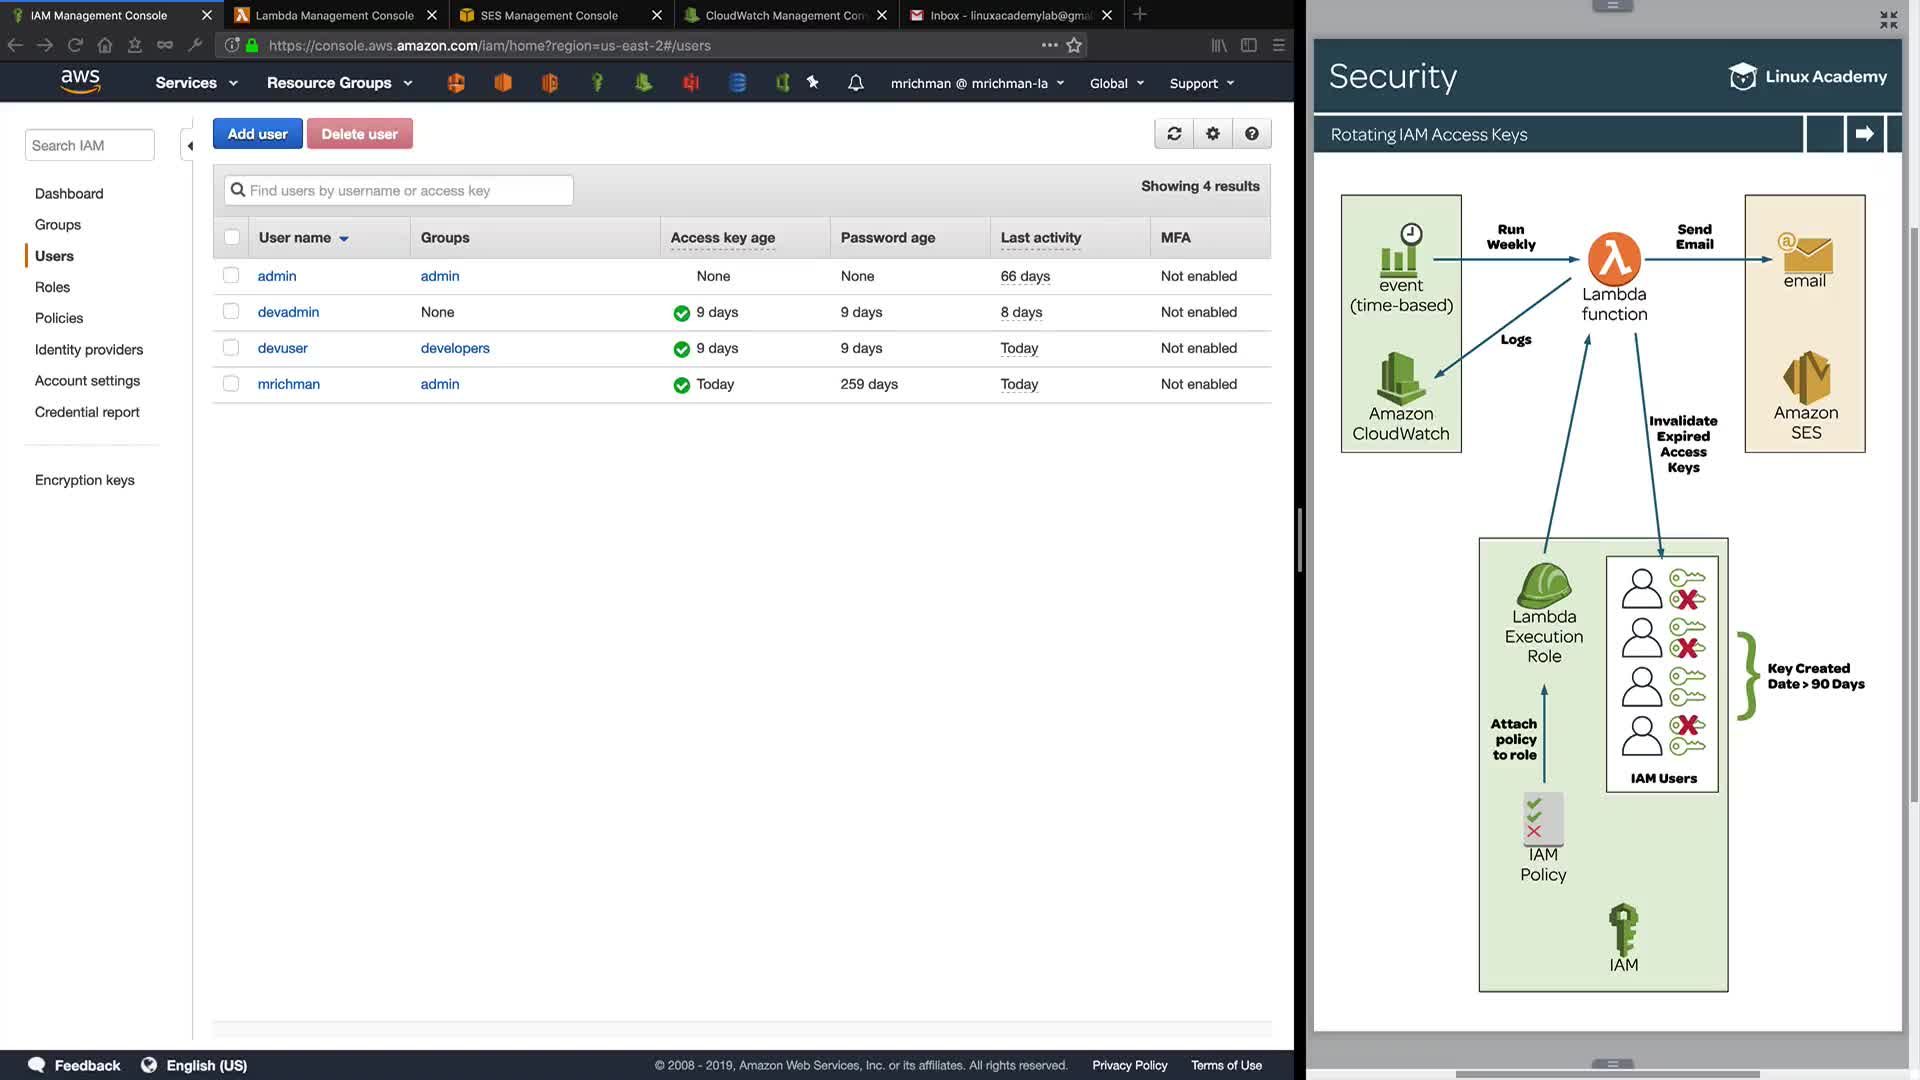Image resolution: width=1920 pixels, height=1080 pixels.
Task: Click the pin shortcut icon in navbar
Action: [813, 83]
